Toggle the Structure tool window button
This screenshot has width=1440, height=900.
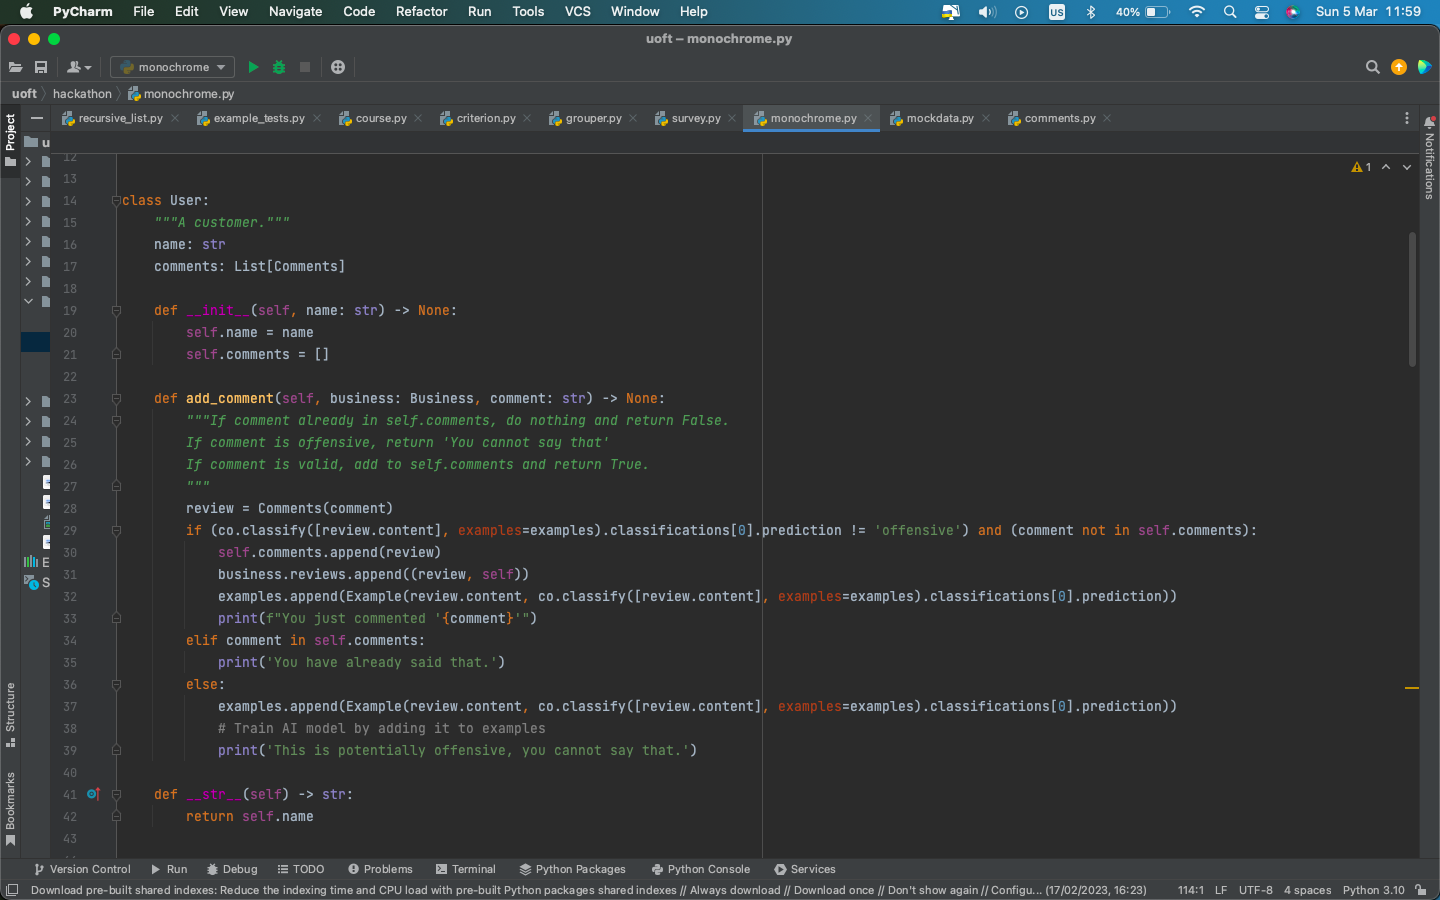pyautogui.click(x=10, y=714)
